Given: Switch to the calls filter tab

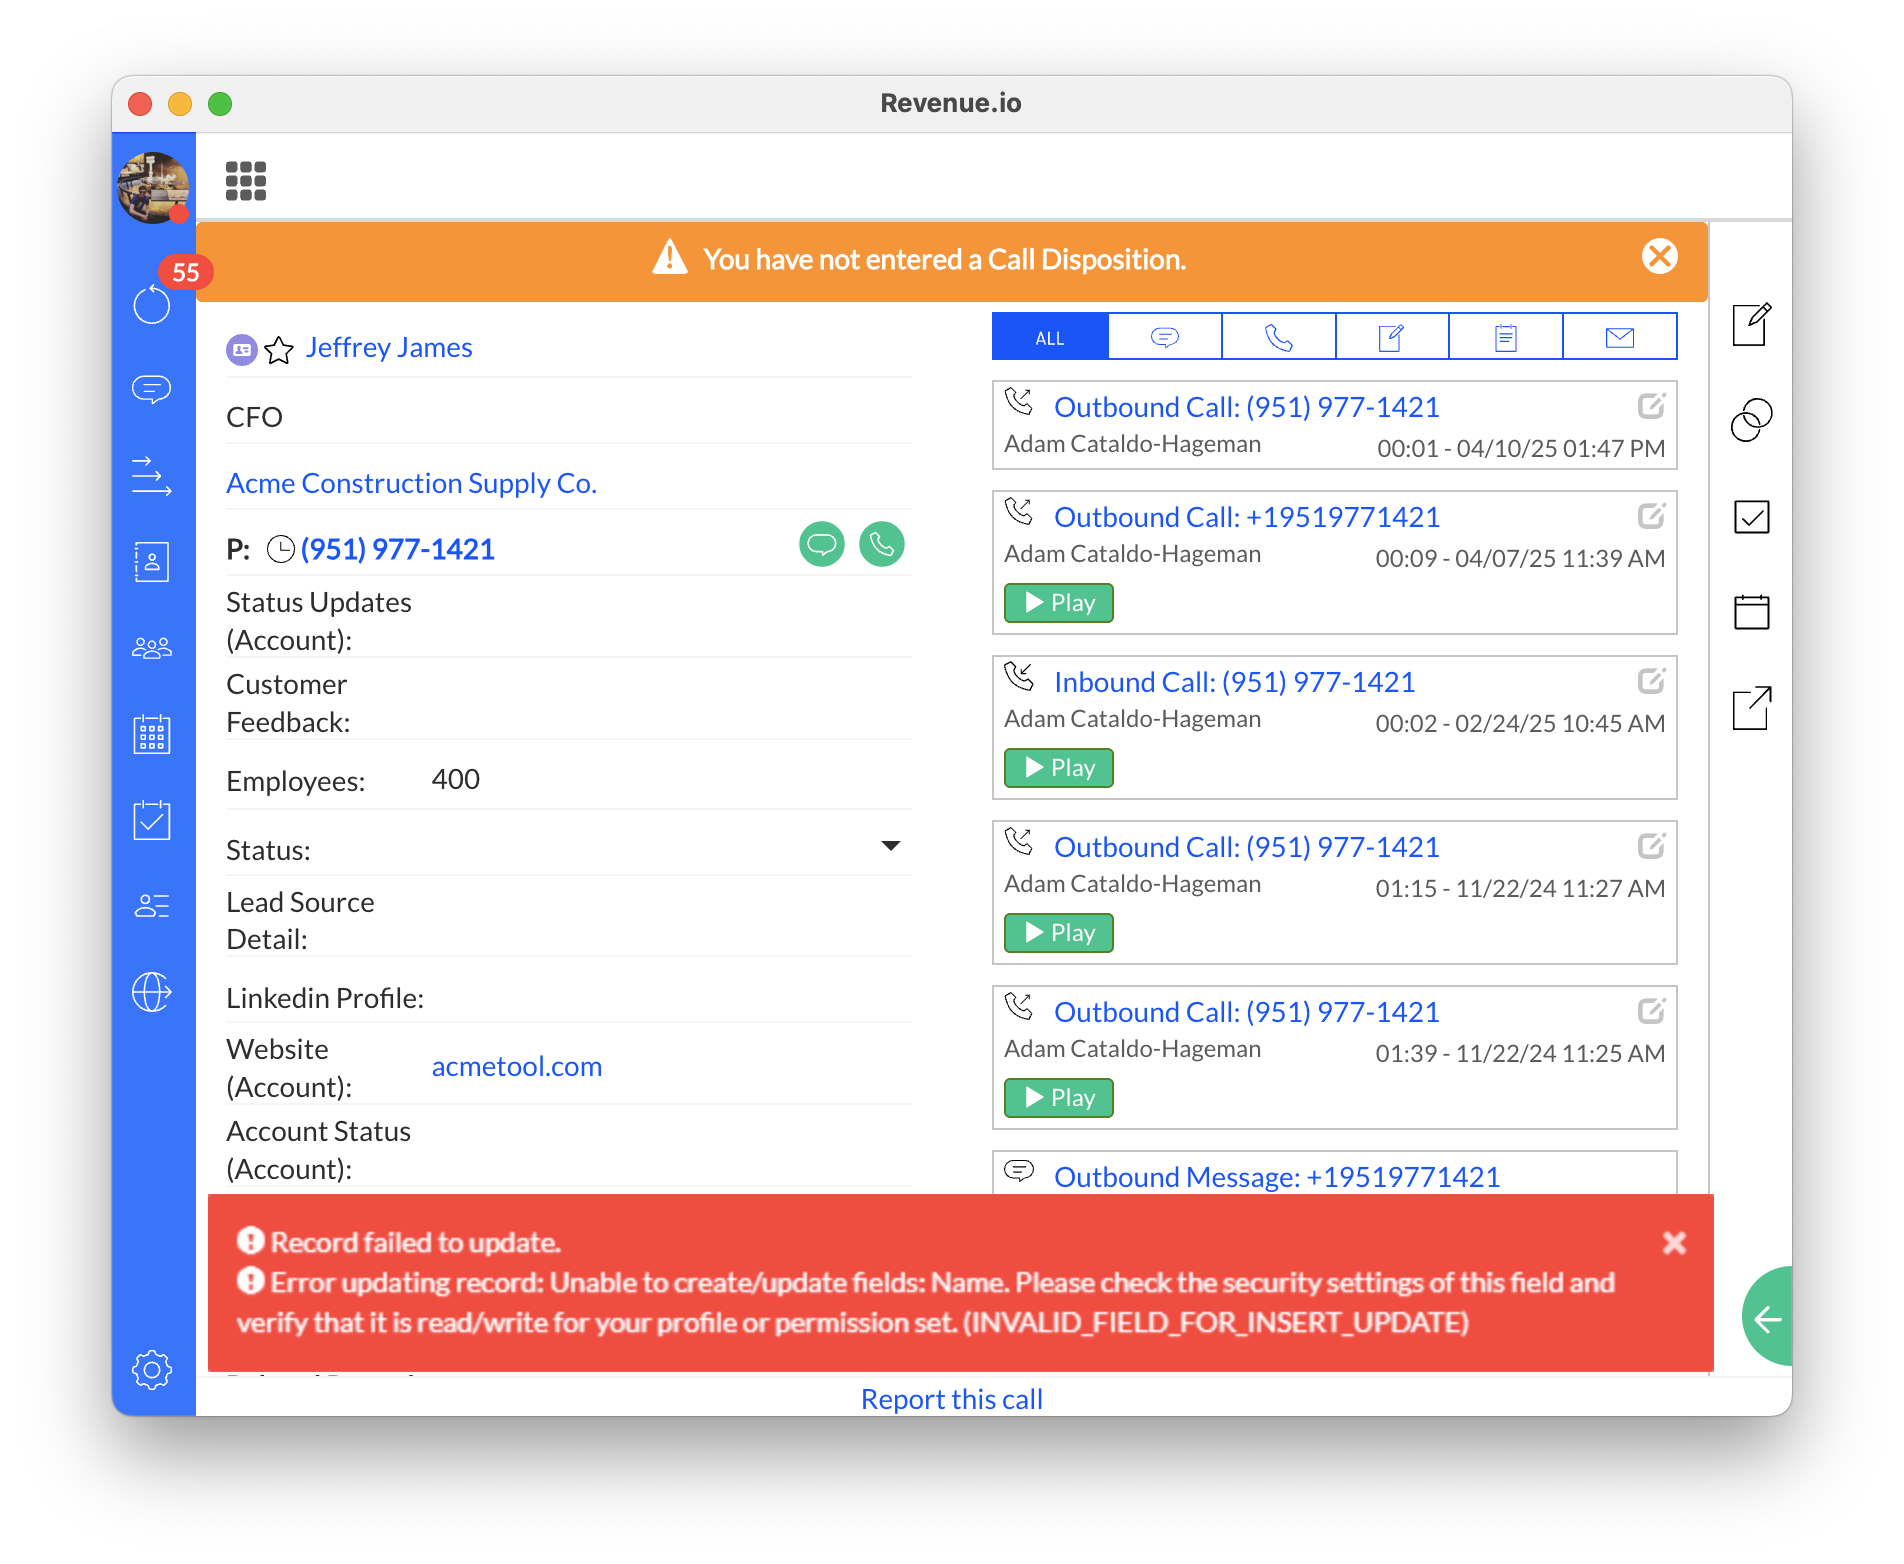Looking at the screenshot, I should point(1278,337).
